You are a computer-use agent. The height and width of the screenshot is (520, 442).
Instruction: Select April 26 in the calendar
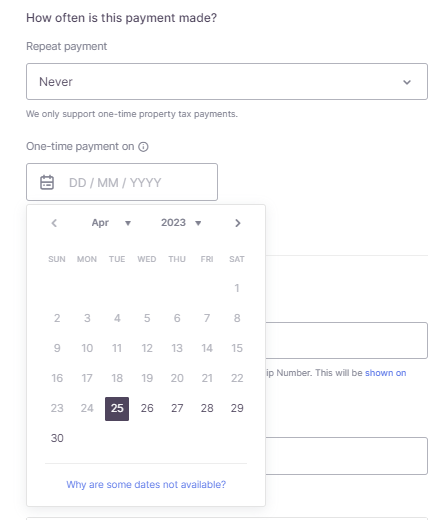pyautogui.click(x=147, y=408)
